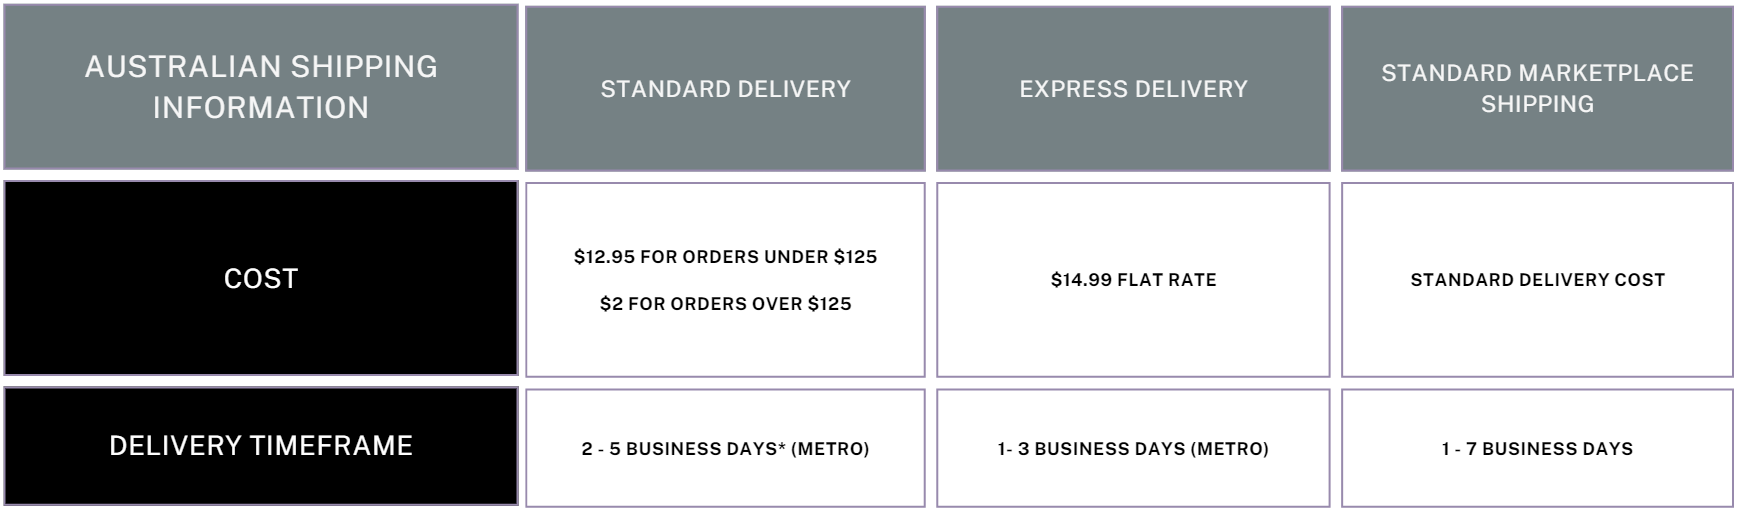Click the Standard Marketplace Shipping header
Screen dimensions: 1740x513
1537,89
